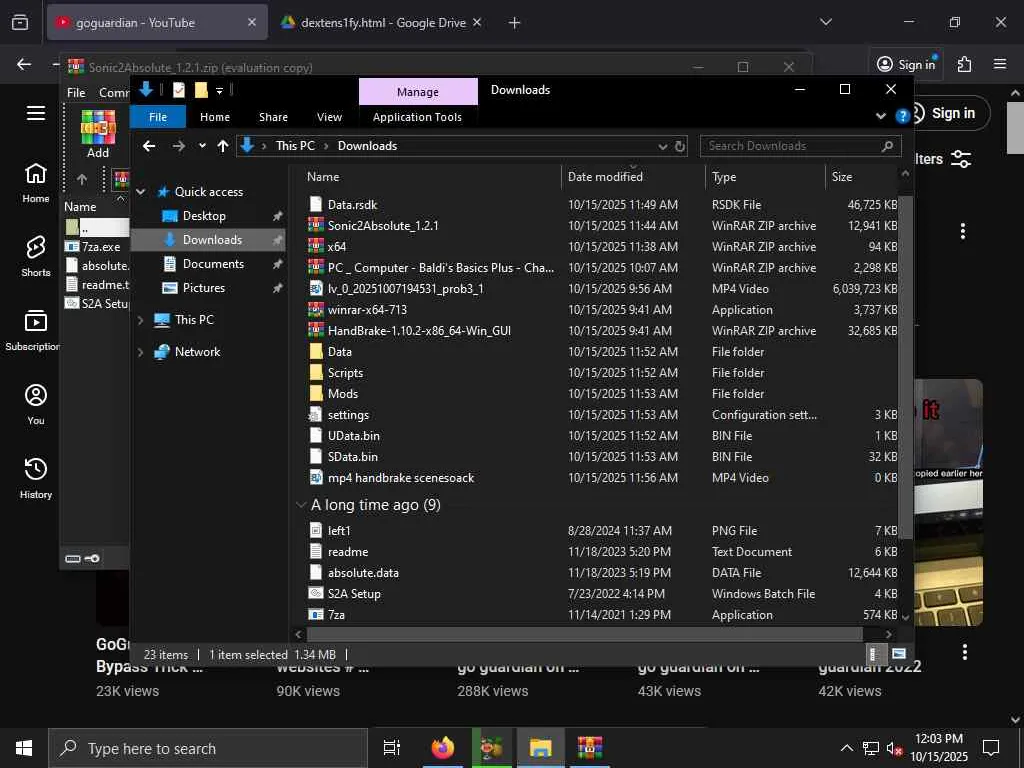The width and height of the screenshot is (1024, 768).
Task: Open the notification center
Action: 991,748
